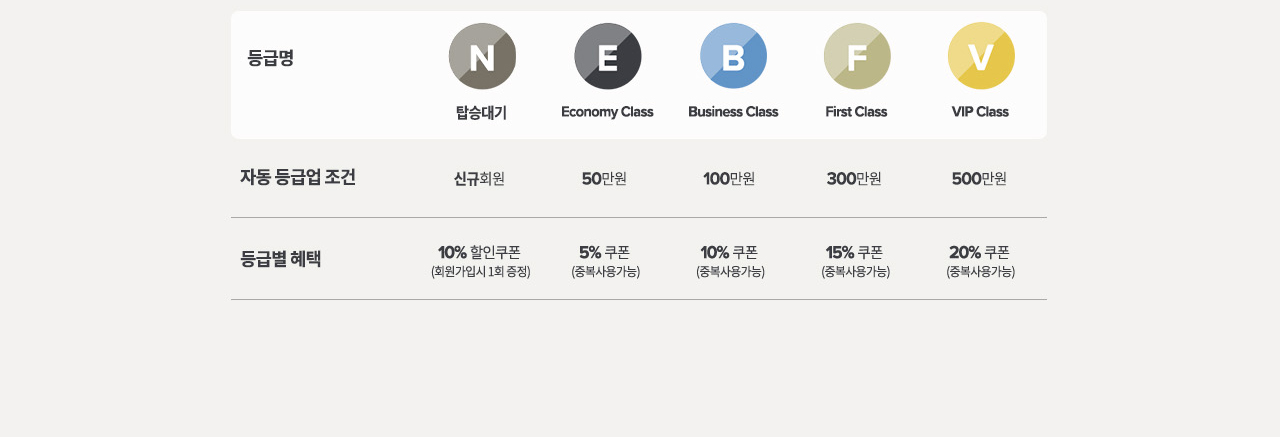Click the N tier badge icon
Viewport: 1280px width, 437px height.
482,56
